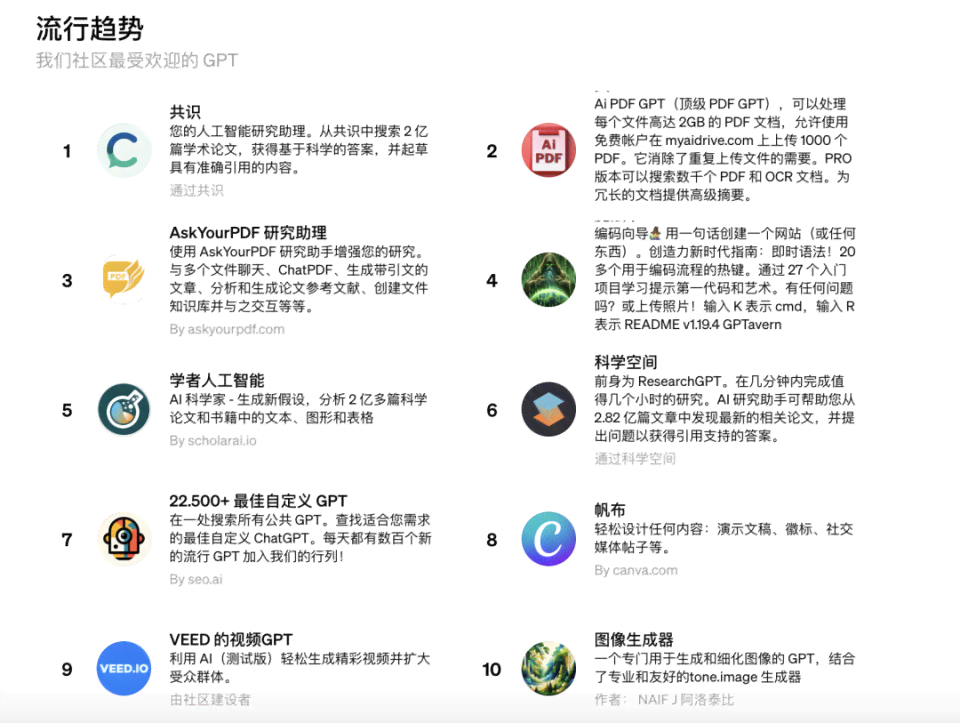Click 22.500+ 最佳自定义 GPT title
960x723 pixels.
click(x=258, y=501)
